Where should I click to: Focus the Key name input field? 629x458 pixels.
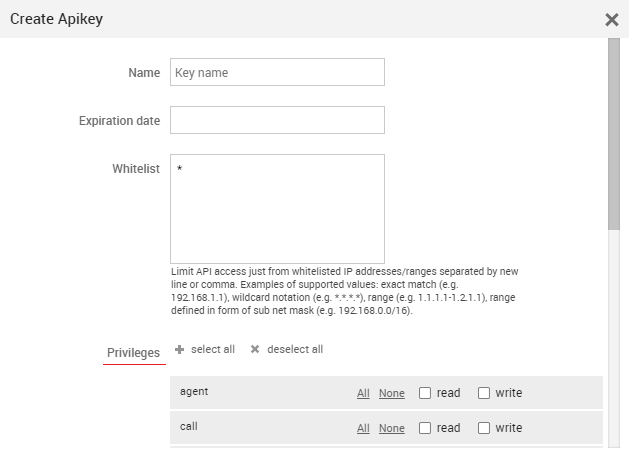[x=277, y=72]
